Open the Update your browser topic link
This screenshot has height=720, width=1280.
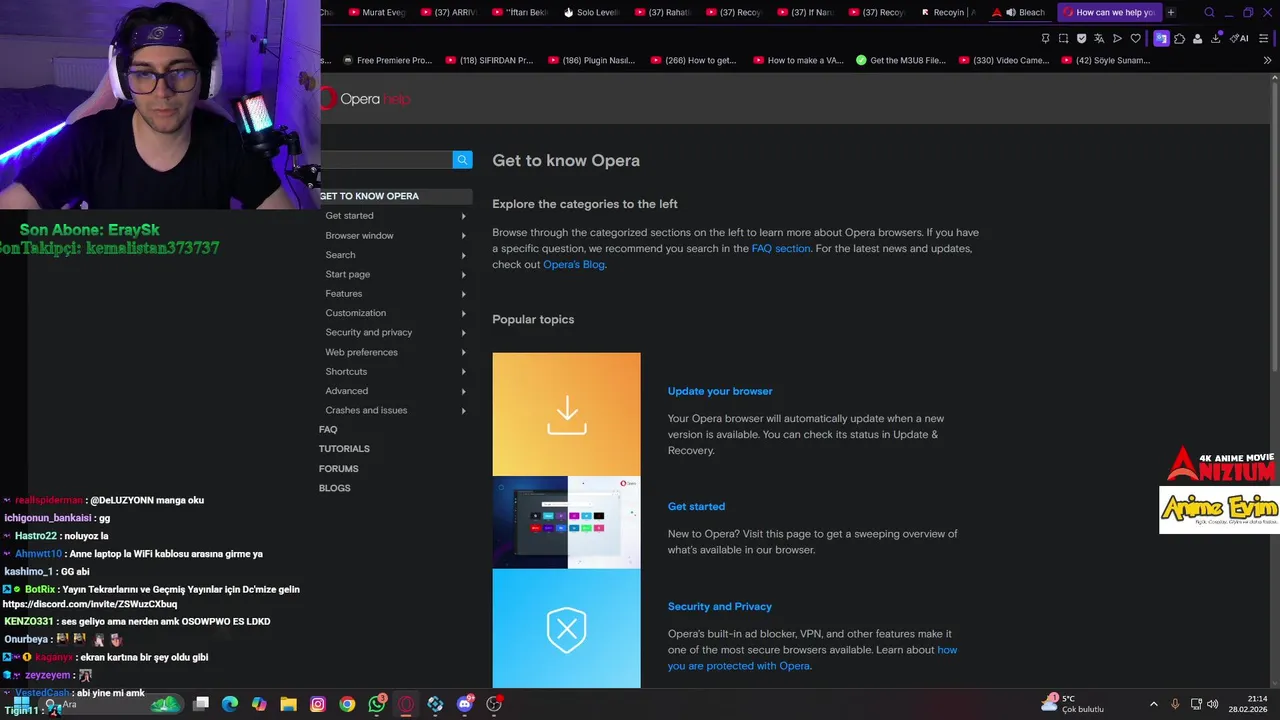[x=720, y=391]
